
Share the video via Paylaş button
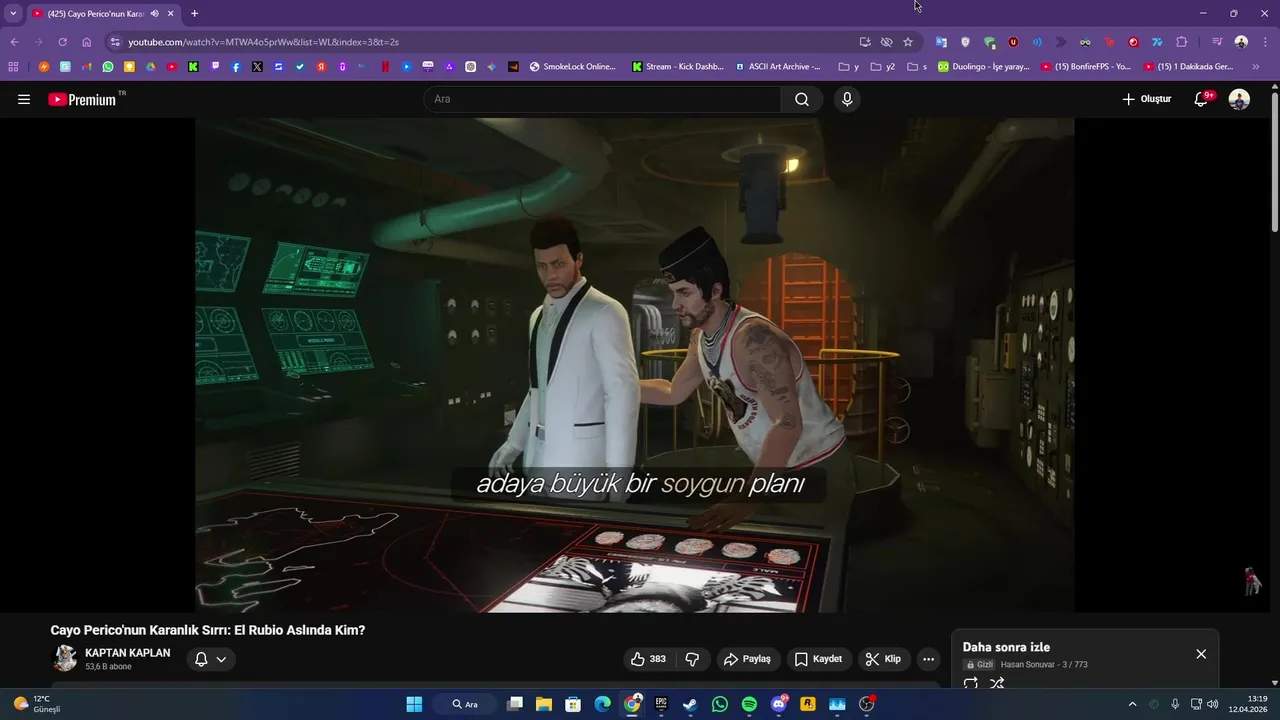pos(747,659)
